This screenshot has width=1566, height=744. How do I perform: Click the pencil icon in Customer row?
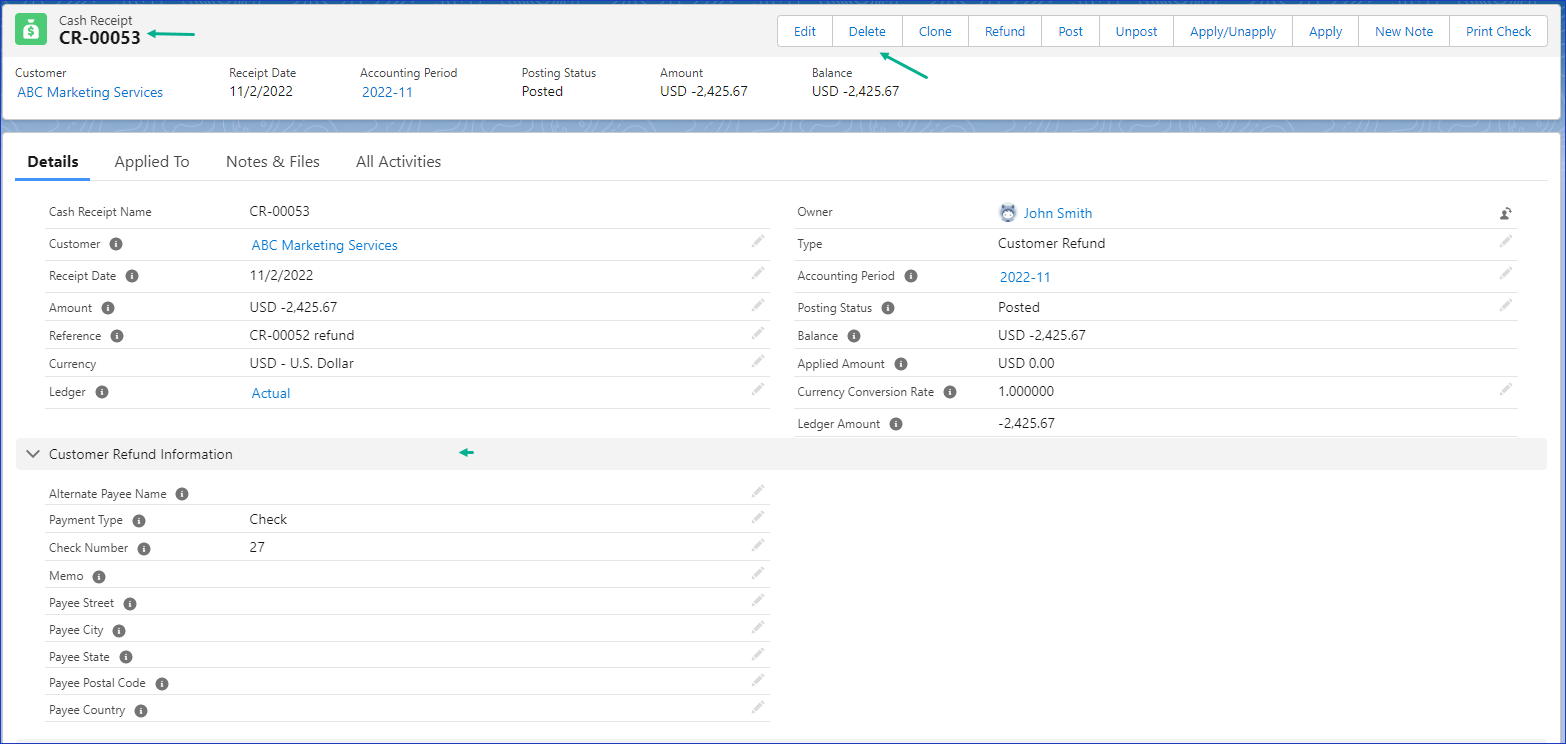pyautogui.click(x=758, y=242)
